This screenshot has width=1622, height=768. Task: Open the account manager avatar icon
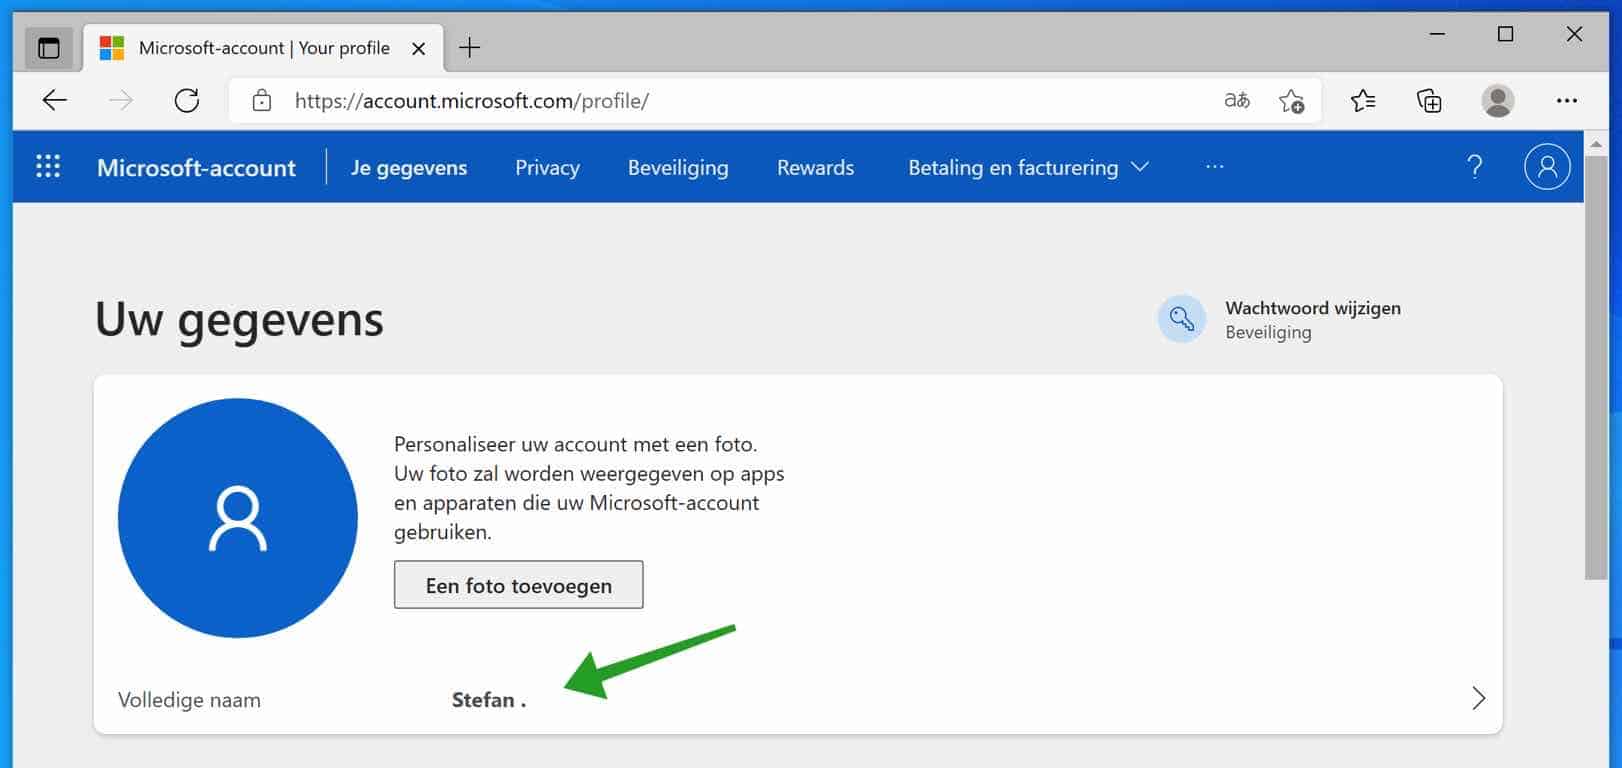coord(1546,166)
